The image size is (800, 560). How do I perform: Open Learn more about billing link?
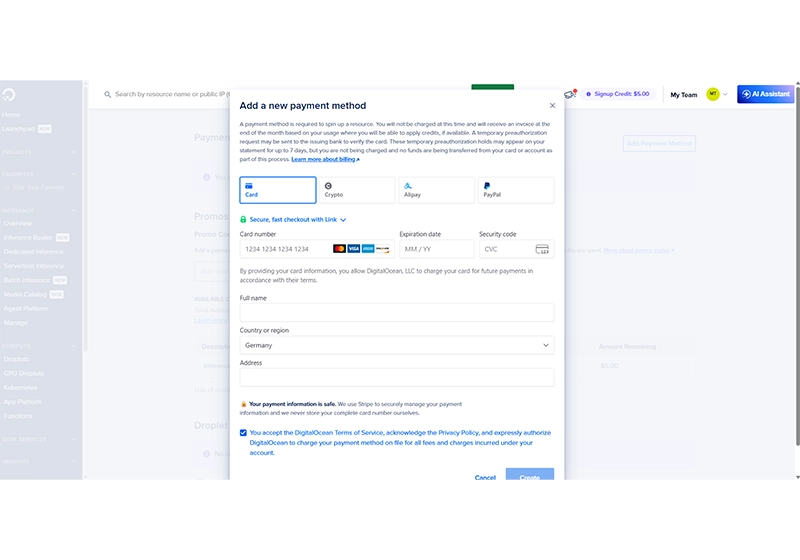click(x=325, y=159)
